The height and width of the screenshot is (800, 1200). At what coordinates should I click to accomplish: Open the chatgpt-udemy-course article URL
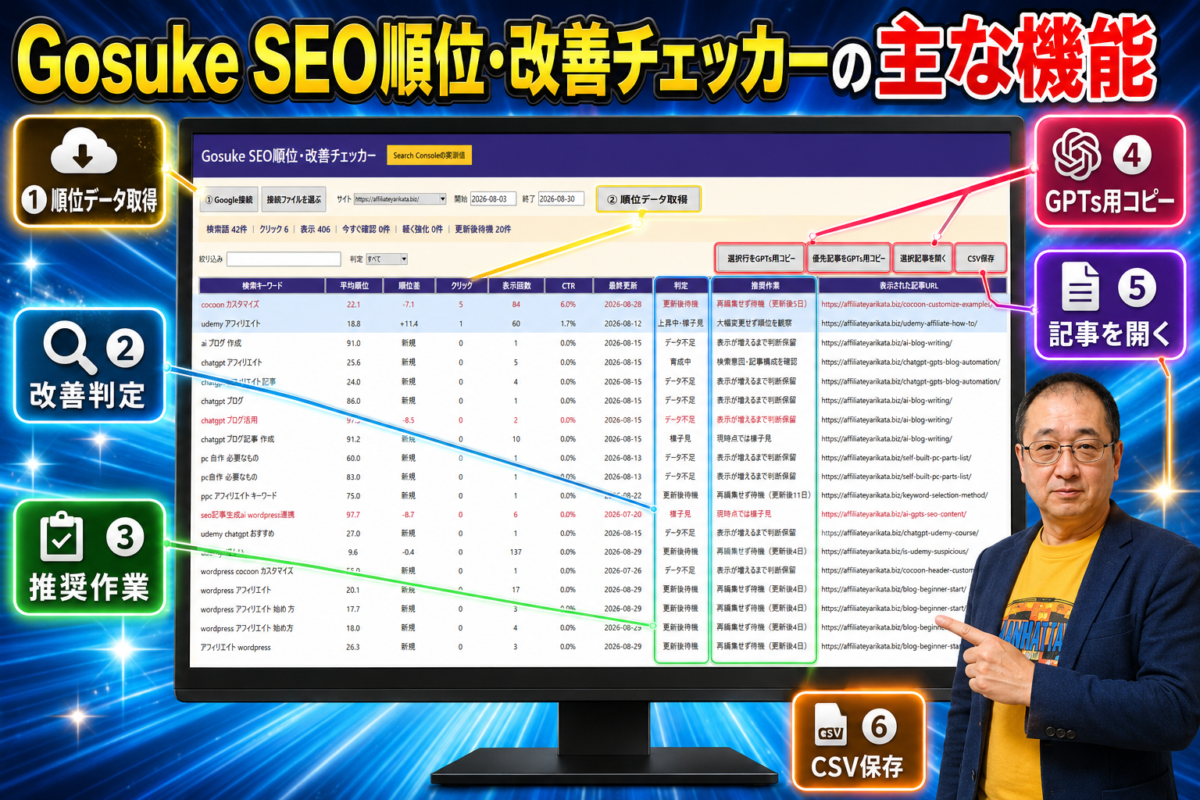899,533
